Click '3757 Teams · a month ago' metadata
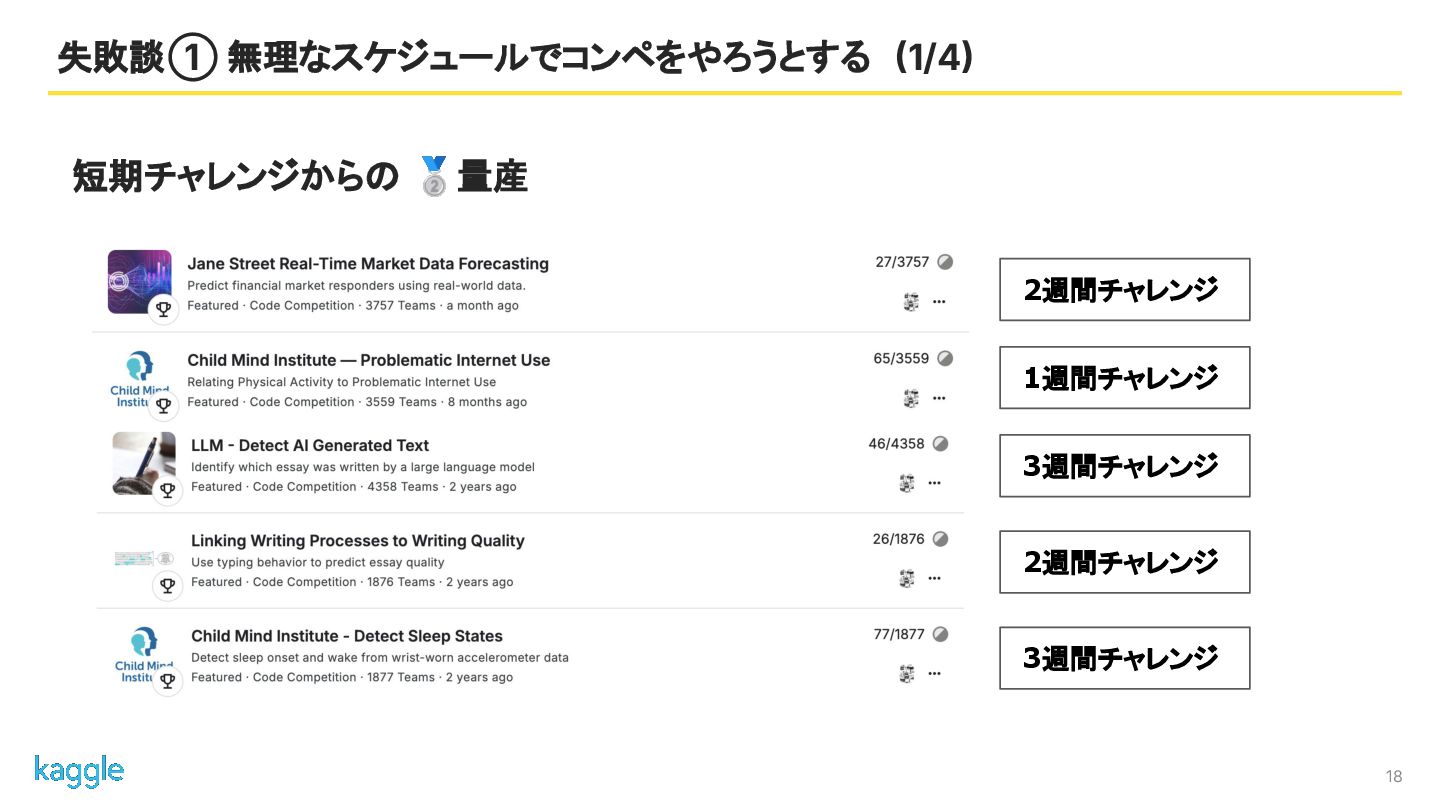1440x810 pixels. (443, 306)
